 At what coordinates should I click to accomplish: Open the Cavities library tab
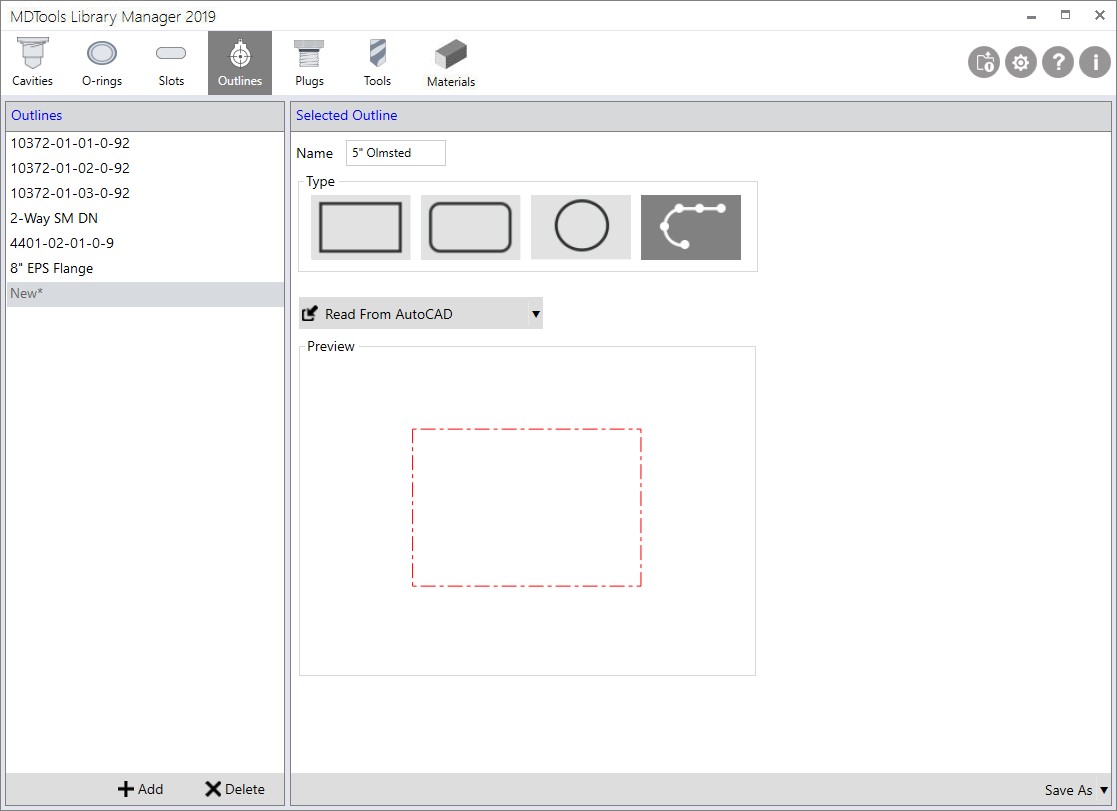point(33,63)
